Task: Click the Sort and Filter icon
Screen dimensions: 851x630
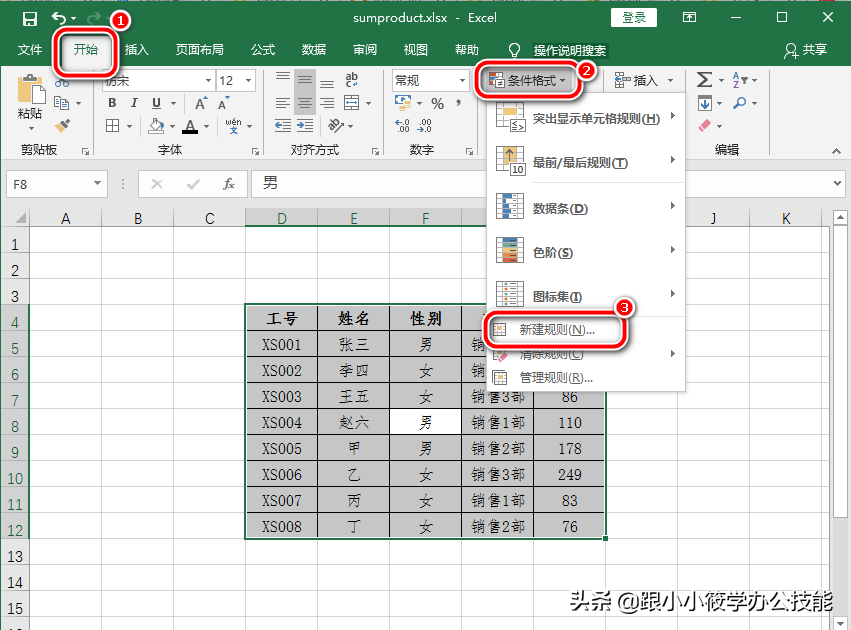Action: (739, 80)
